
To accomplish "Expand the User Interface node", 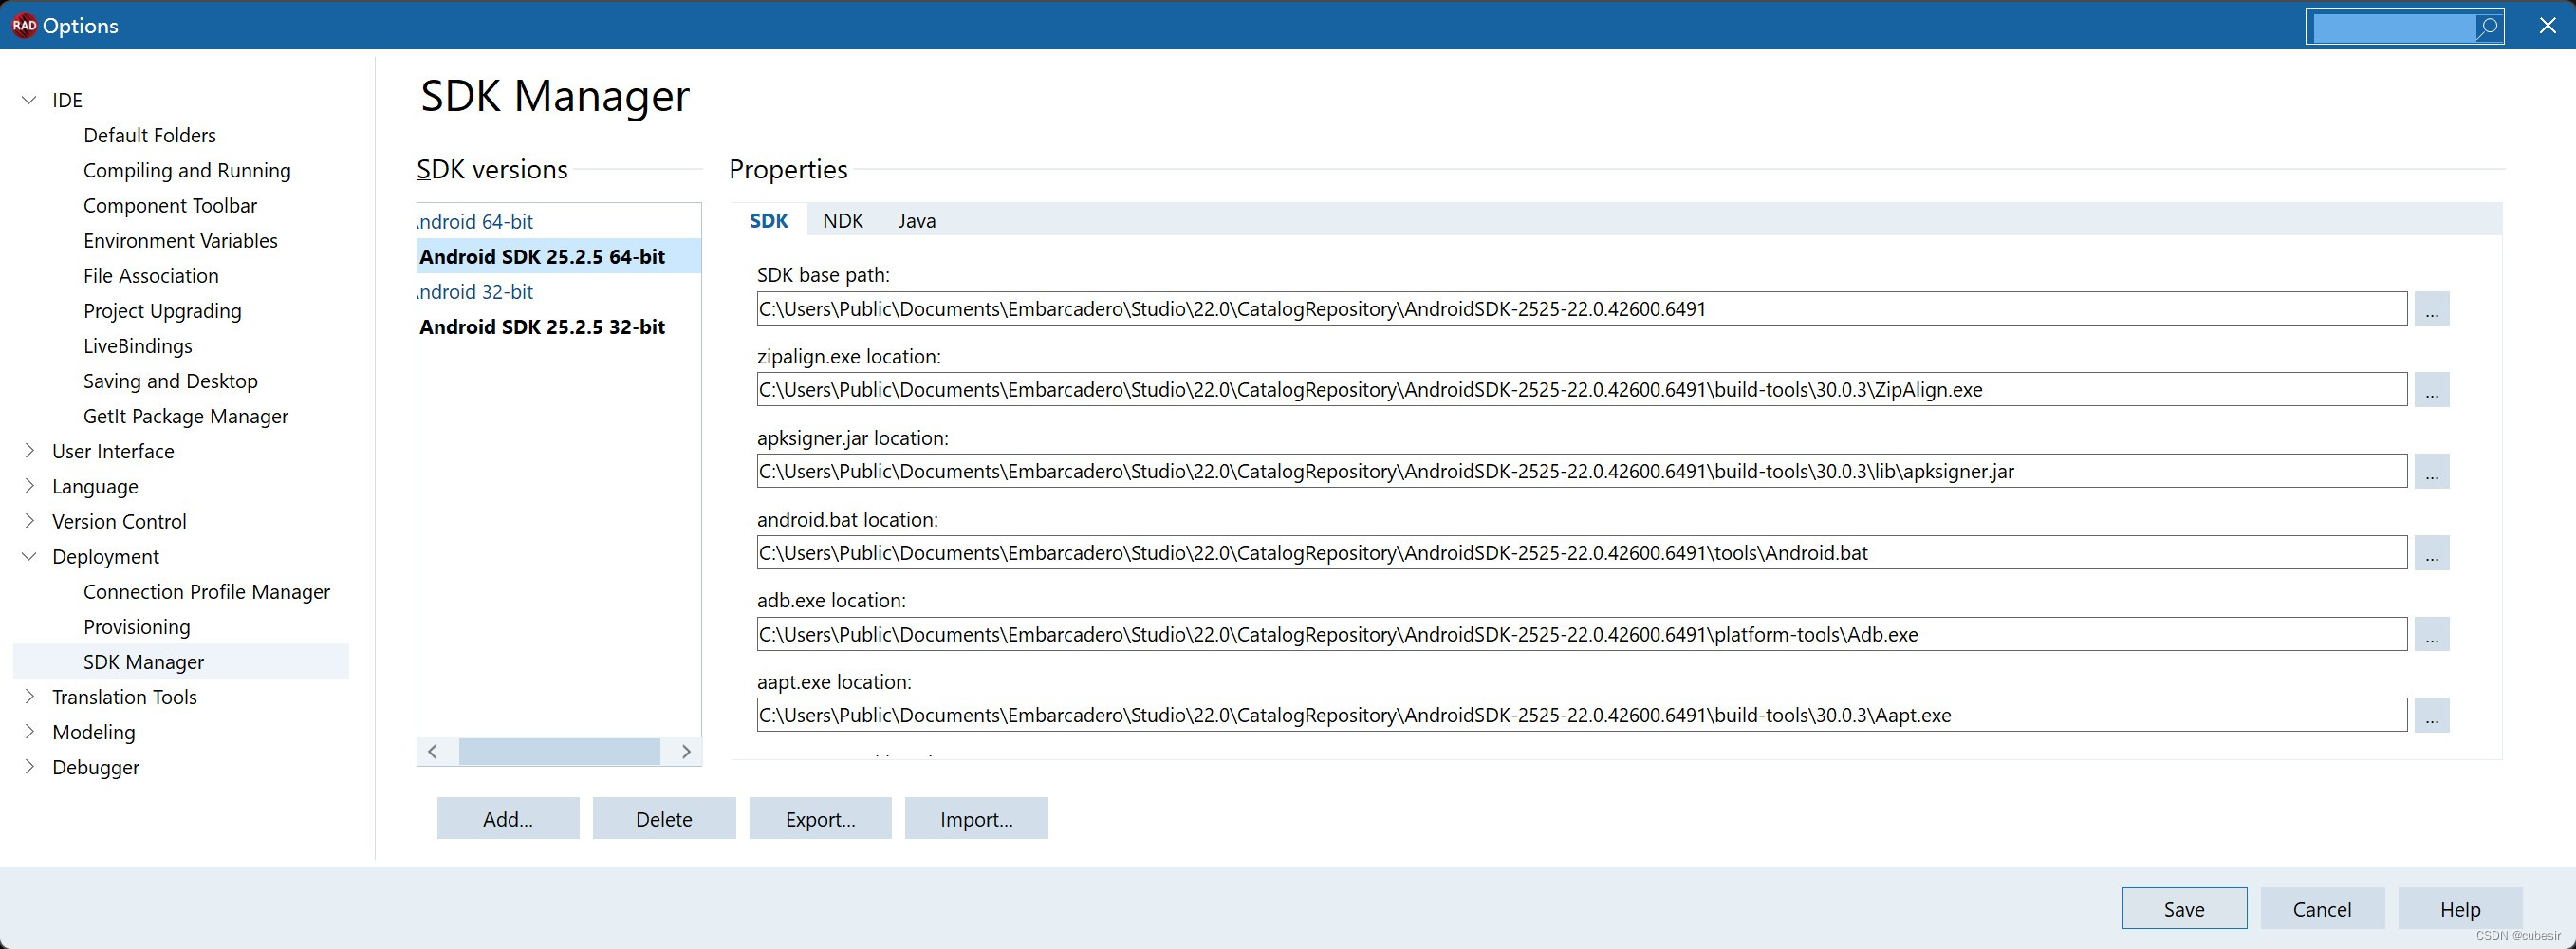I will click(29, 451).
